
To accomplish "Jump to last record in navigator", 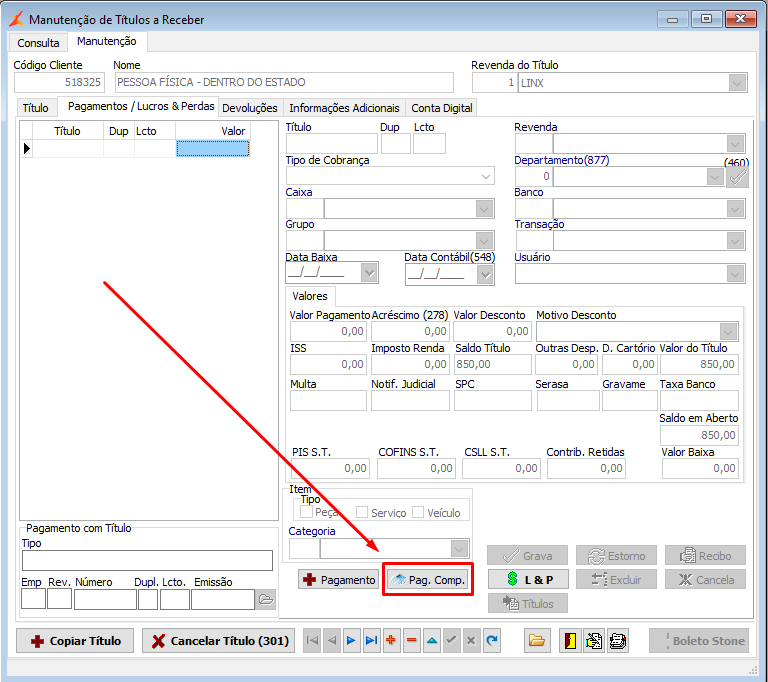I will (371, 640).
